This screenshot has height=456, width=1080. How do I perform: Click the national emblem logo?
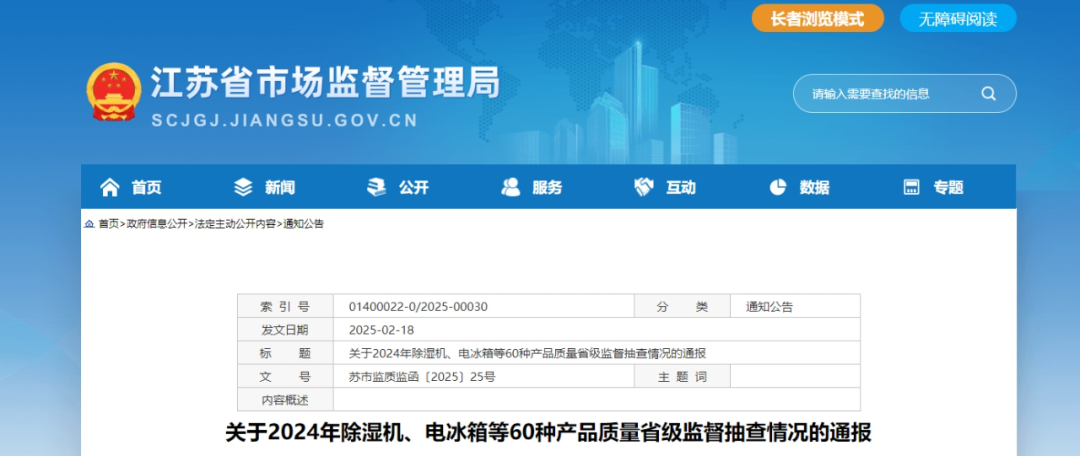tap(114, 92)
